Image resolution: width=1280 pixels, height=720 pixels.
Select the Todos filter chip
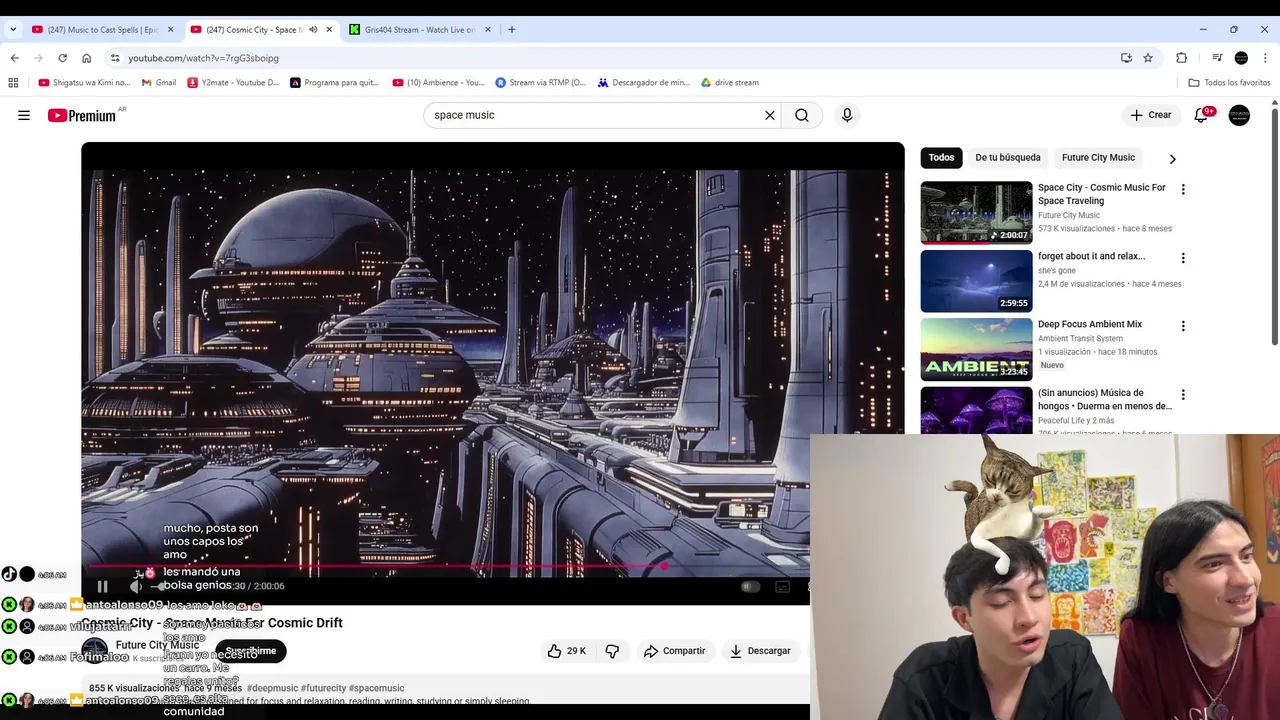pyautogui.click(x=941, y=157)
